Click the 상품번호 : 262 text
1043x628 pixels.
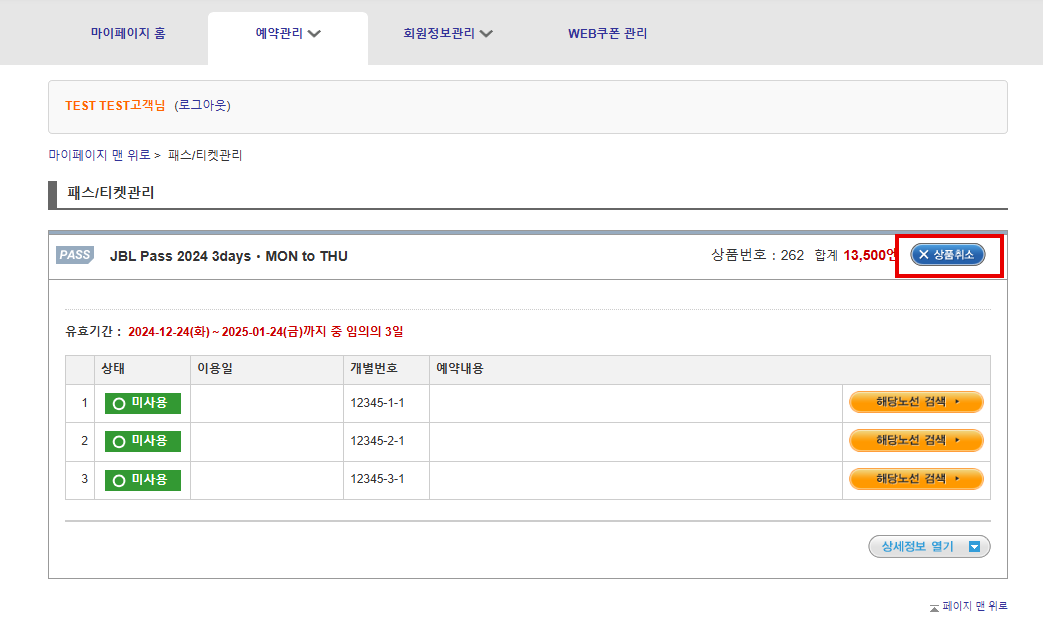pyautogui.click(x=758, y=255)
